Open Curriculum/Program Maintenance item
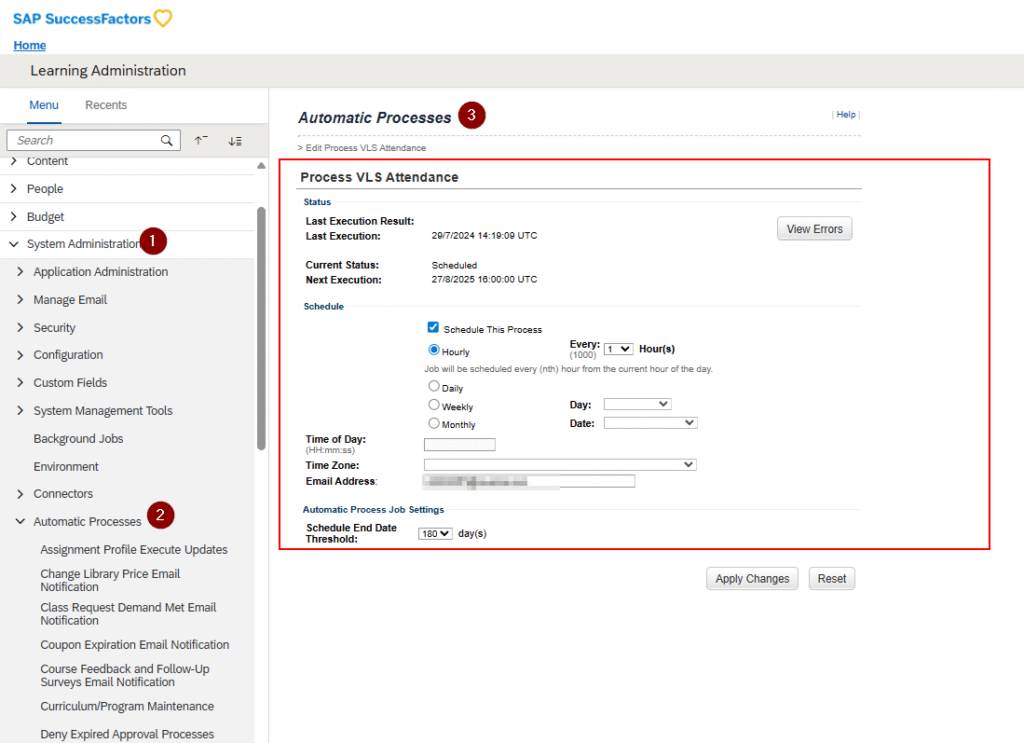The width and height of the screenshot is (1024, 743). click(127, 706)
